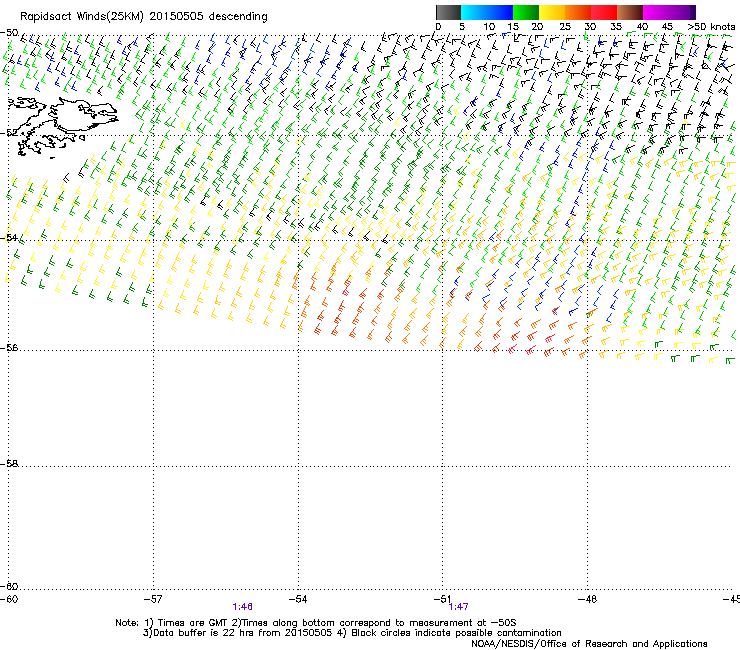Click the magenta 40-45 knots legend segment
Viewport: 740px width, 650px height.
coord(656,12)
